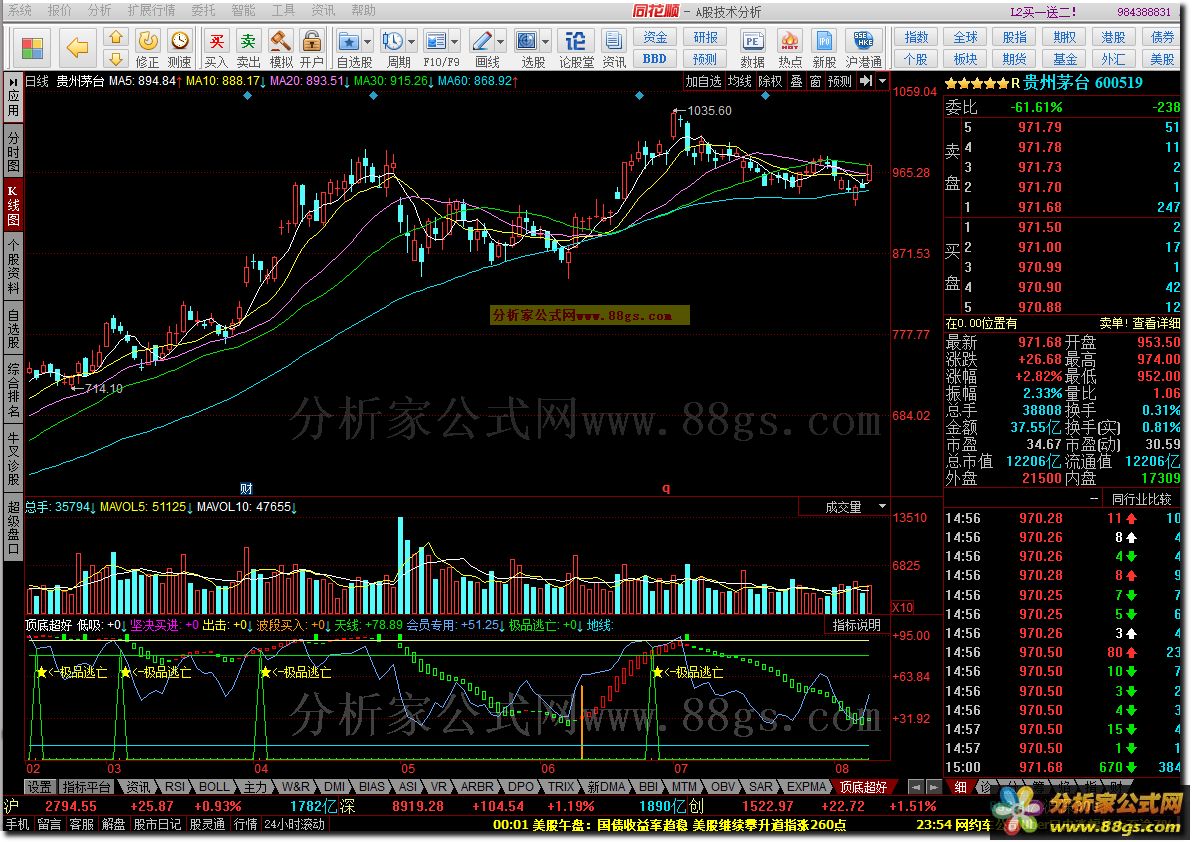Screen dimensions: 1192x842
Task: Open the 报价 menu
Action: pyautogui.click(x=59, y=10)
